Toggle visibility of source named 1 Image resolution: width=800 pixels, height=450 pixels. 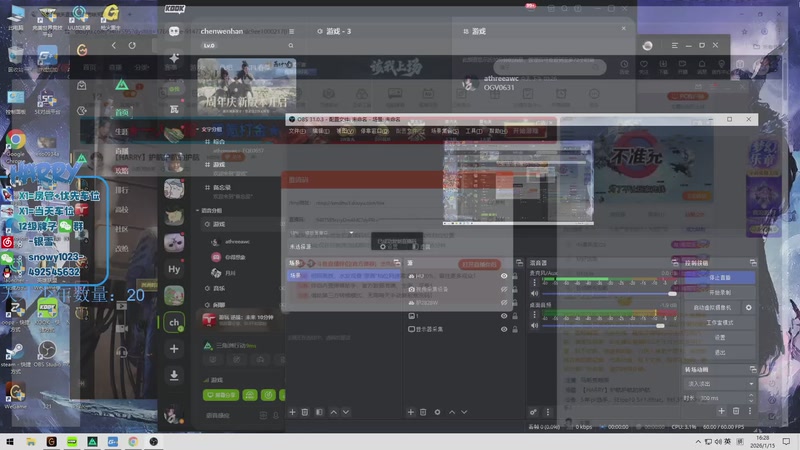pyautogui.click(x=504, y=316)
